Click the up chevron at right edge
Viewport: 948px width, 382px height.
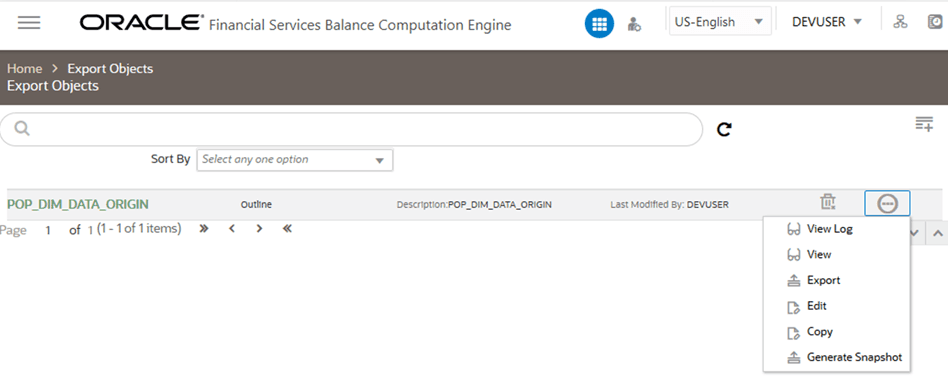coord(938,233)
